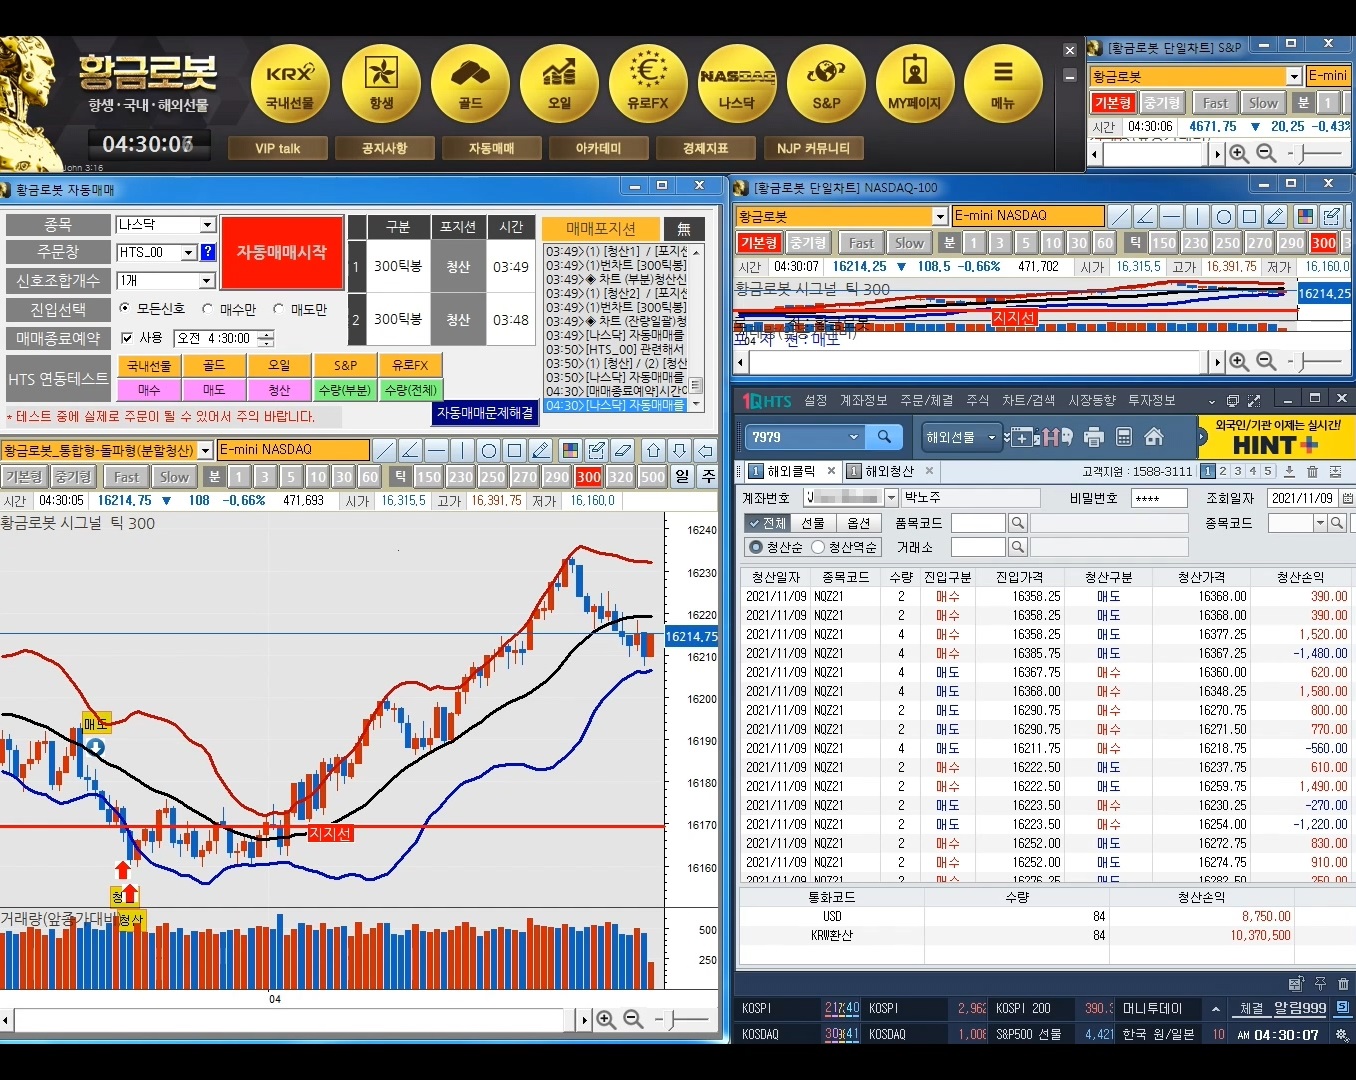Viewport: 1356px width, 1080px height.
Task: Click the blue help question mark icon
Action: tap(208, 252)
